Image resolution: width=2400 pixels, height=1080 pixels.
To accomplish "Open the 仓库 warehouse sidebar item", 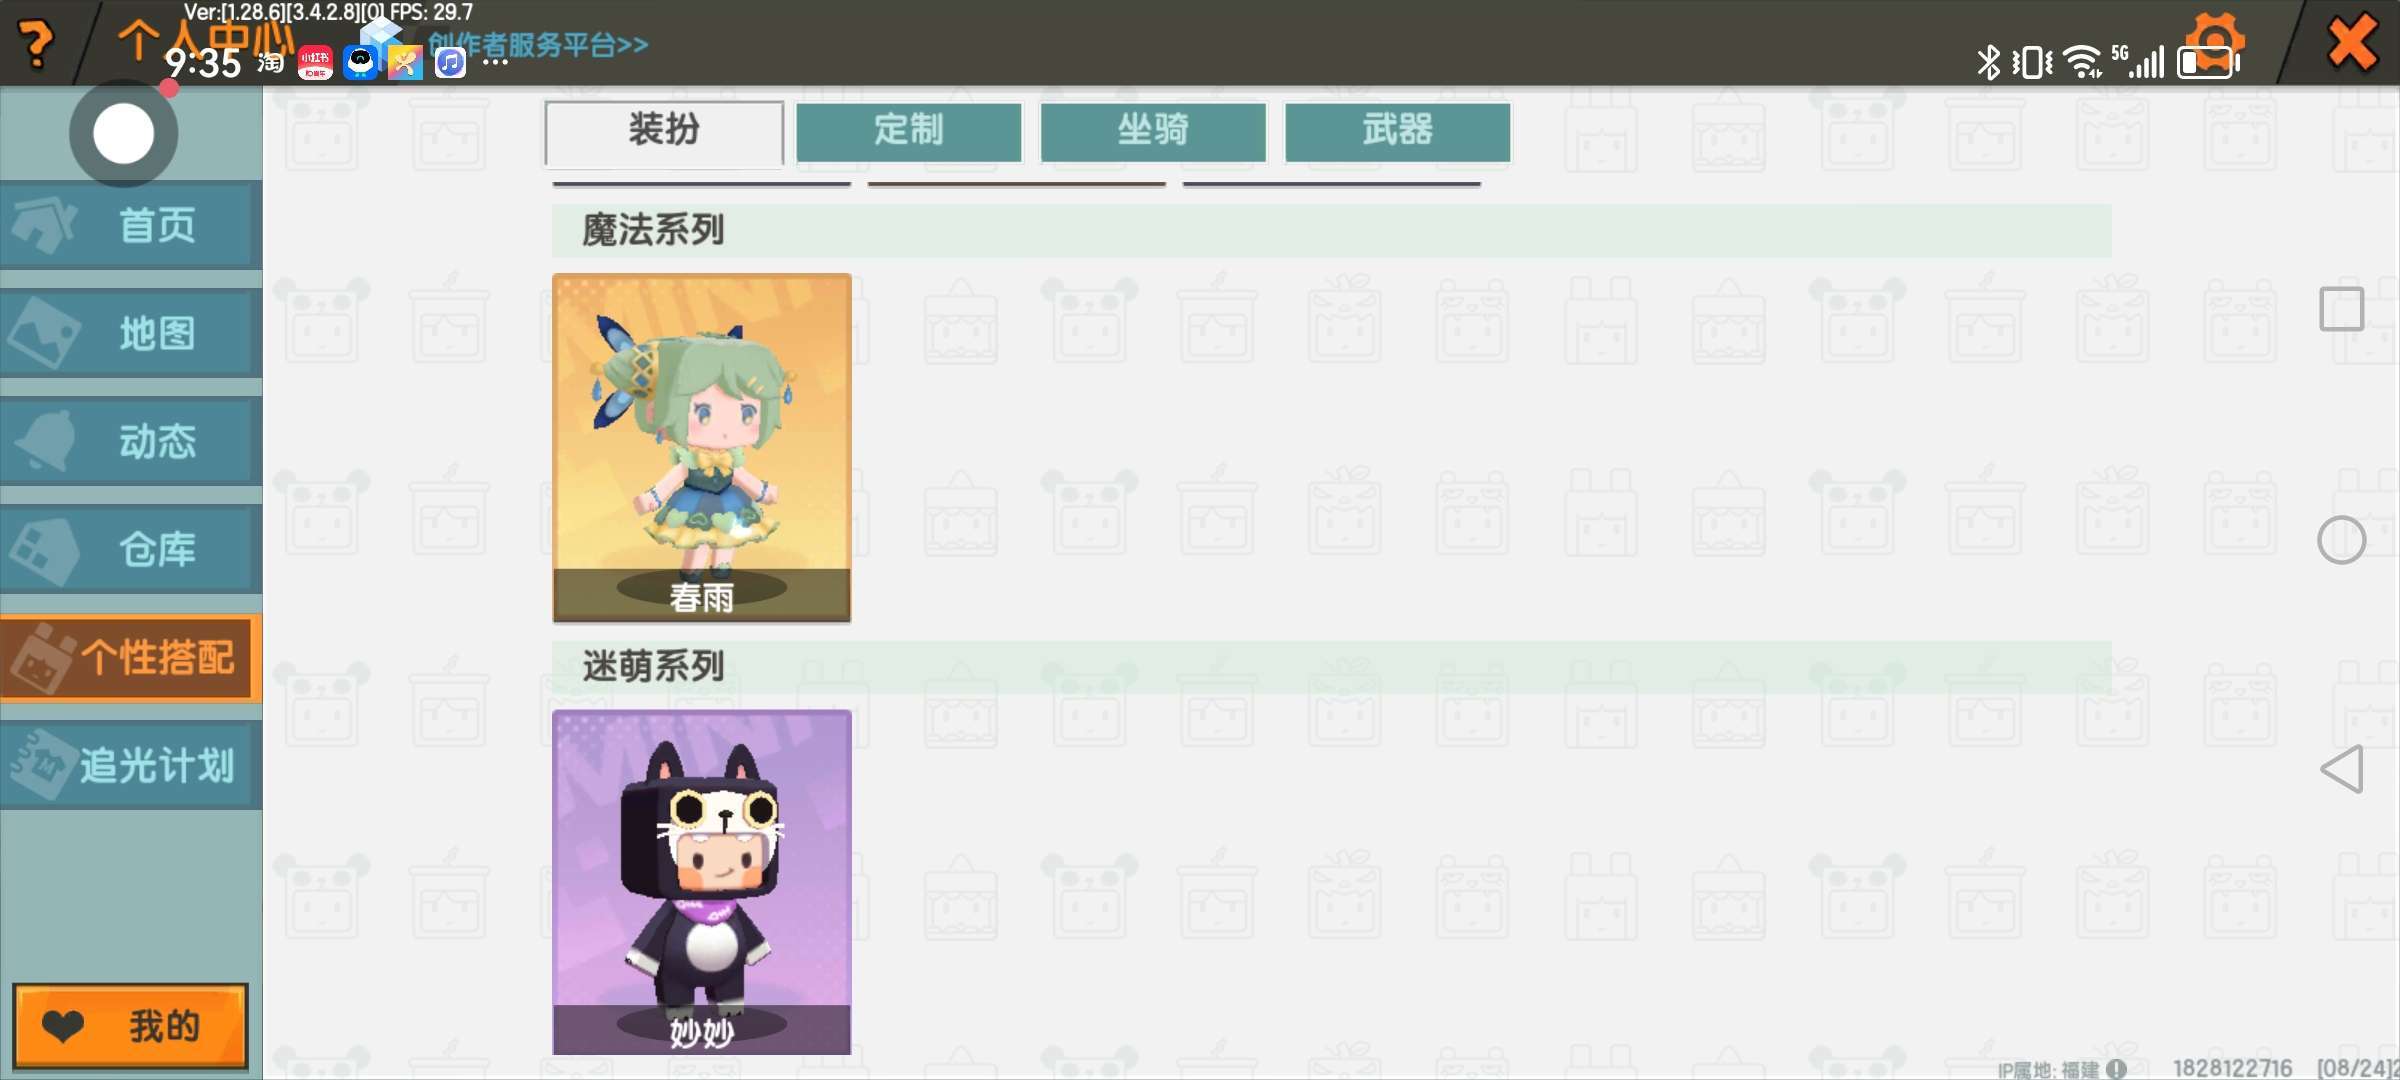I will point(131,549).
